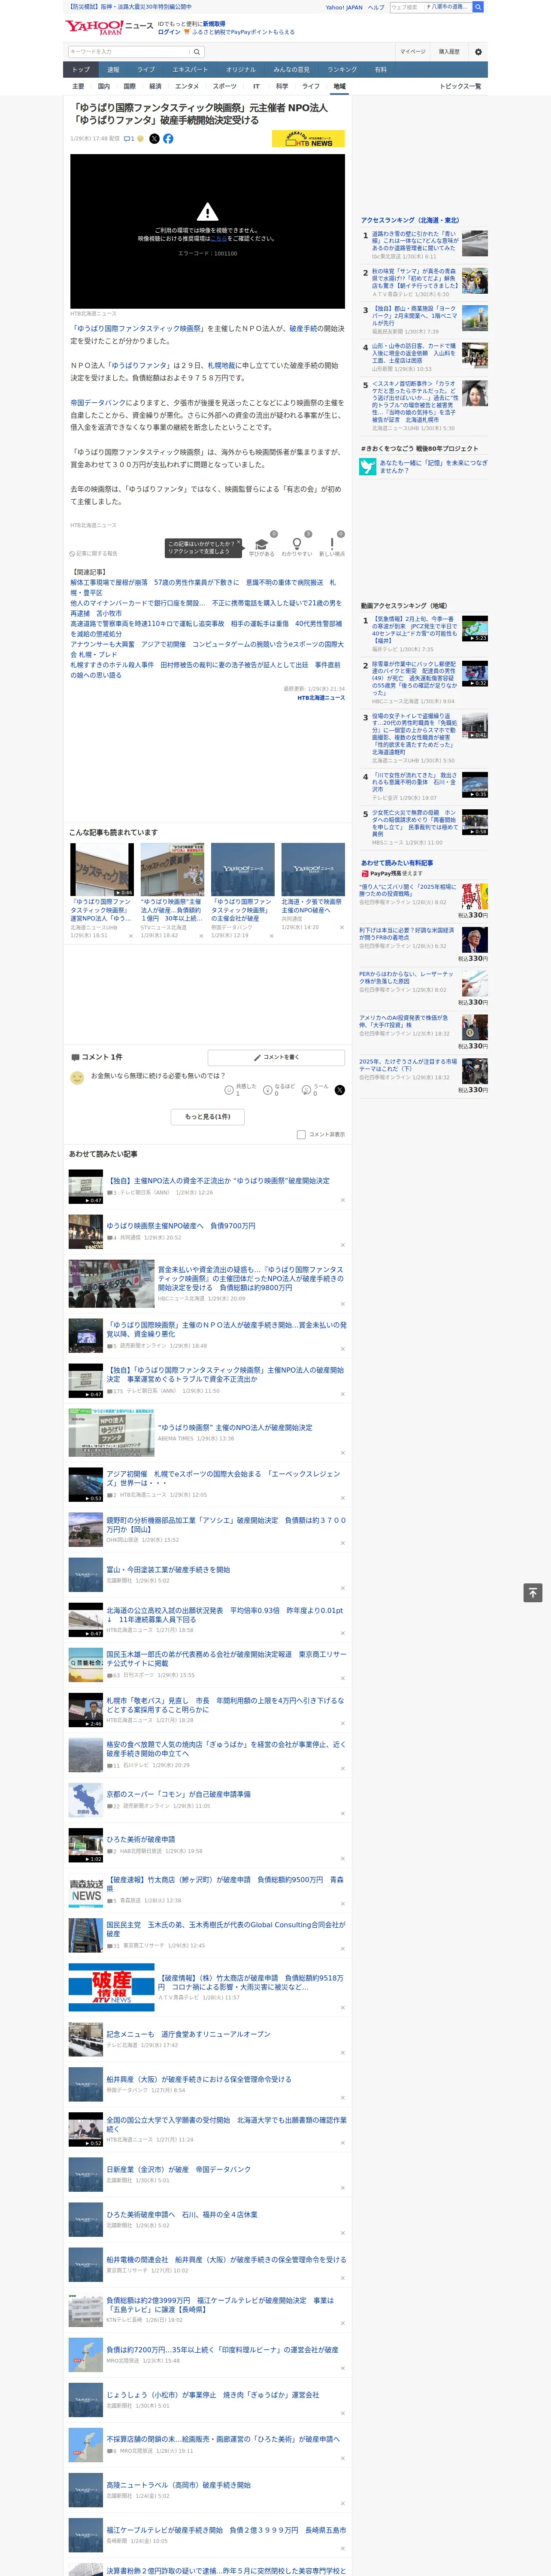The image size is (551, 2576).
Task: Click the コメントを書く button
Action: (x=277, y=1057)
